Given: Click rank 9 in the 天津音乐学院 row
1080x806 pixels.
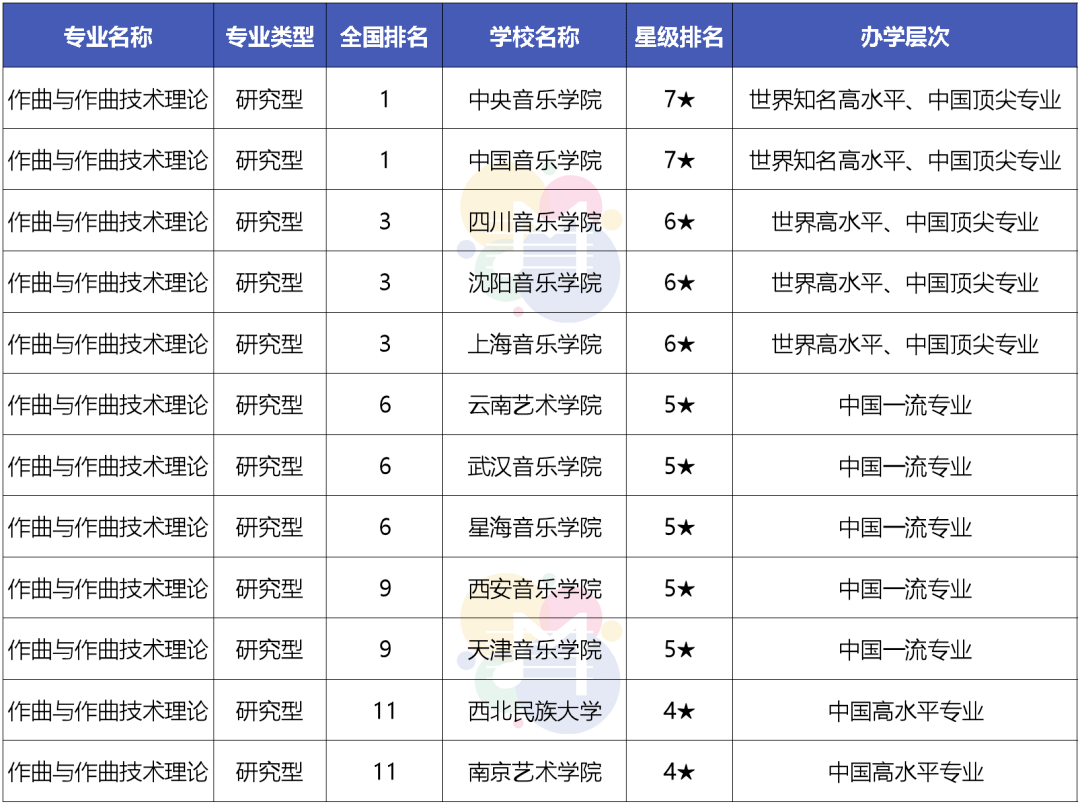Looking at the screenshot, I should [x=384, y=649].
